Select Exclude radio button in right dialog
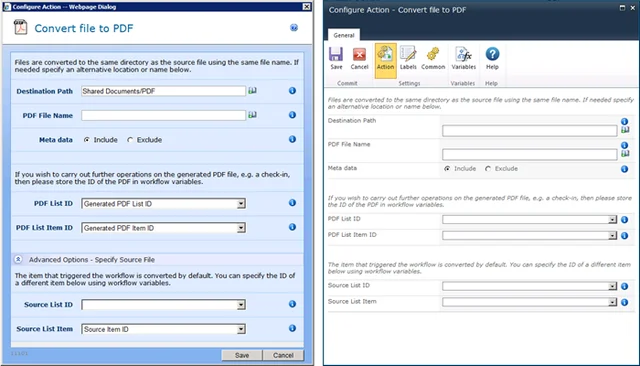The image size is (640, 366). coord(488,169)
